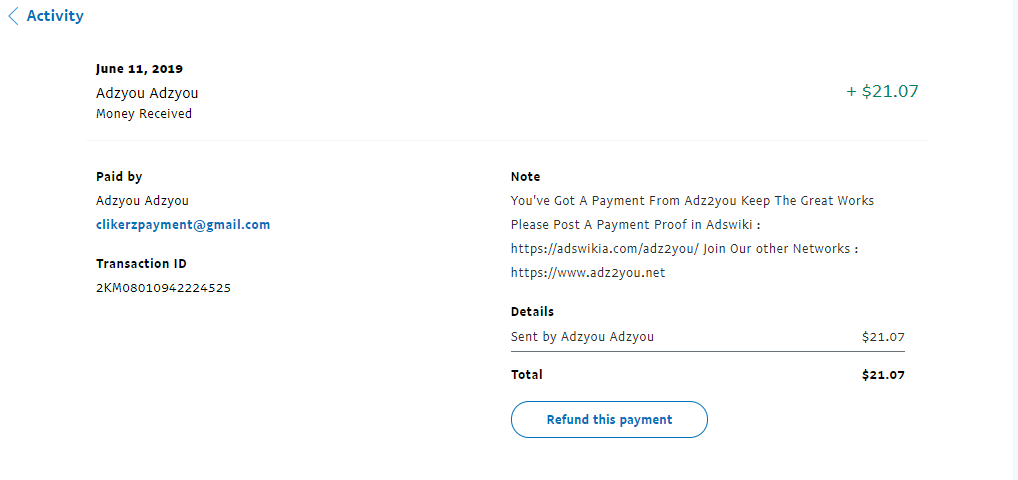
Task: Select the Adzyou Adzyou transaction title
Action: click(x=147, y=93)
